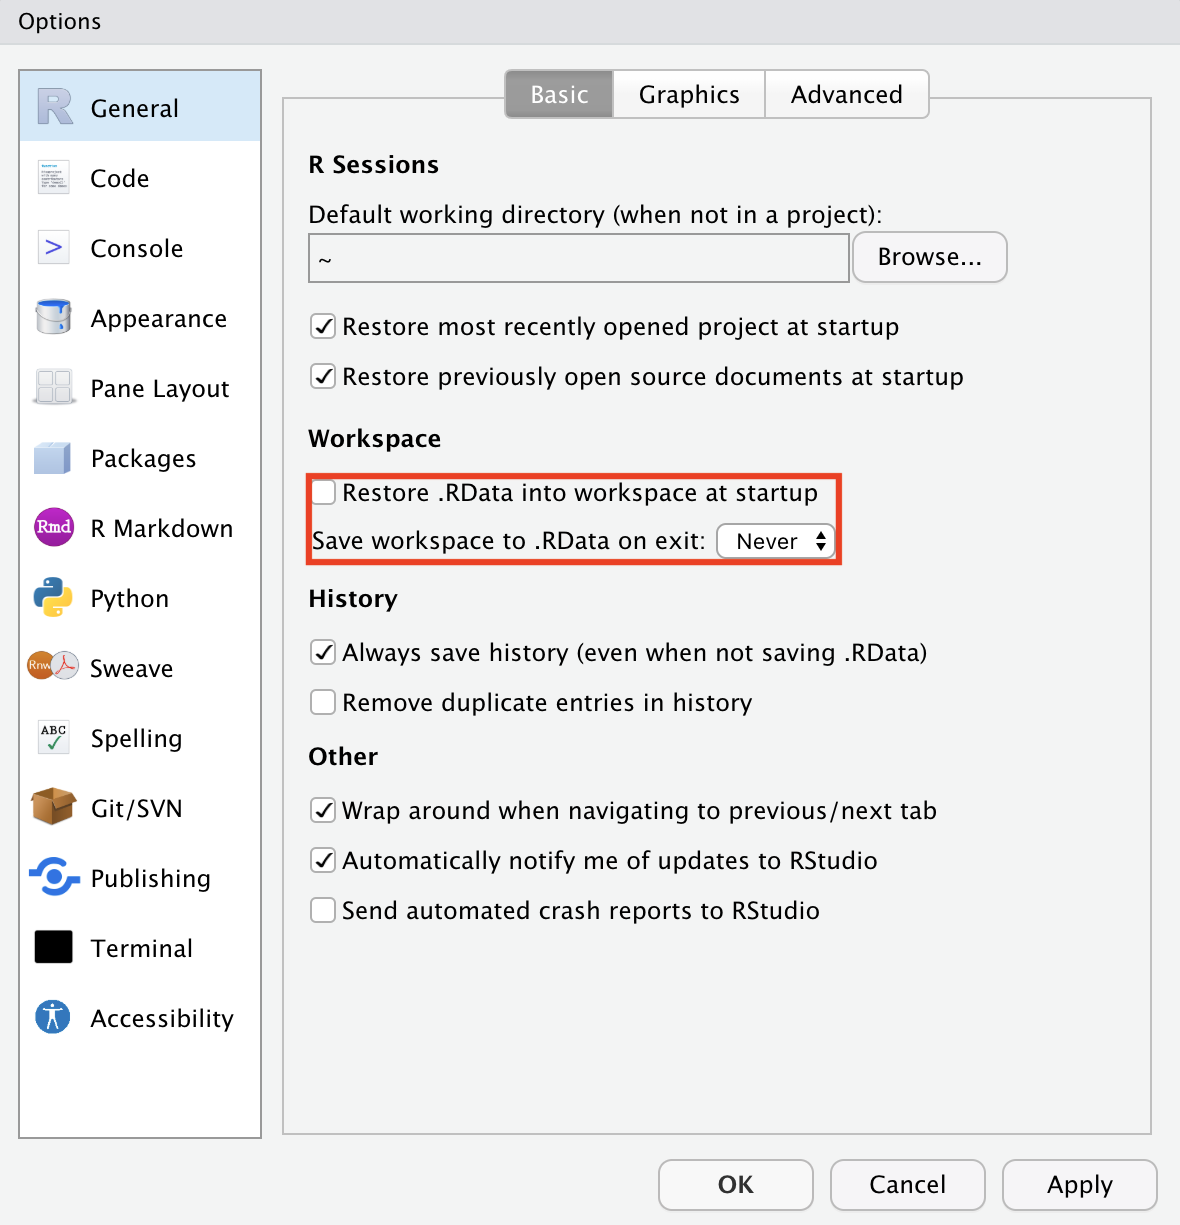The width and height of the screenshot is (1180, 1225).
Task: Select the General R logo icon
Action: tap(55, 107)
